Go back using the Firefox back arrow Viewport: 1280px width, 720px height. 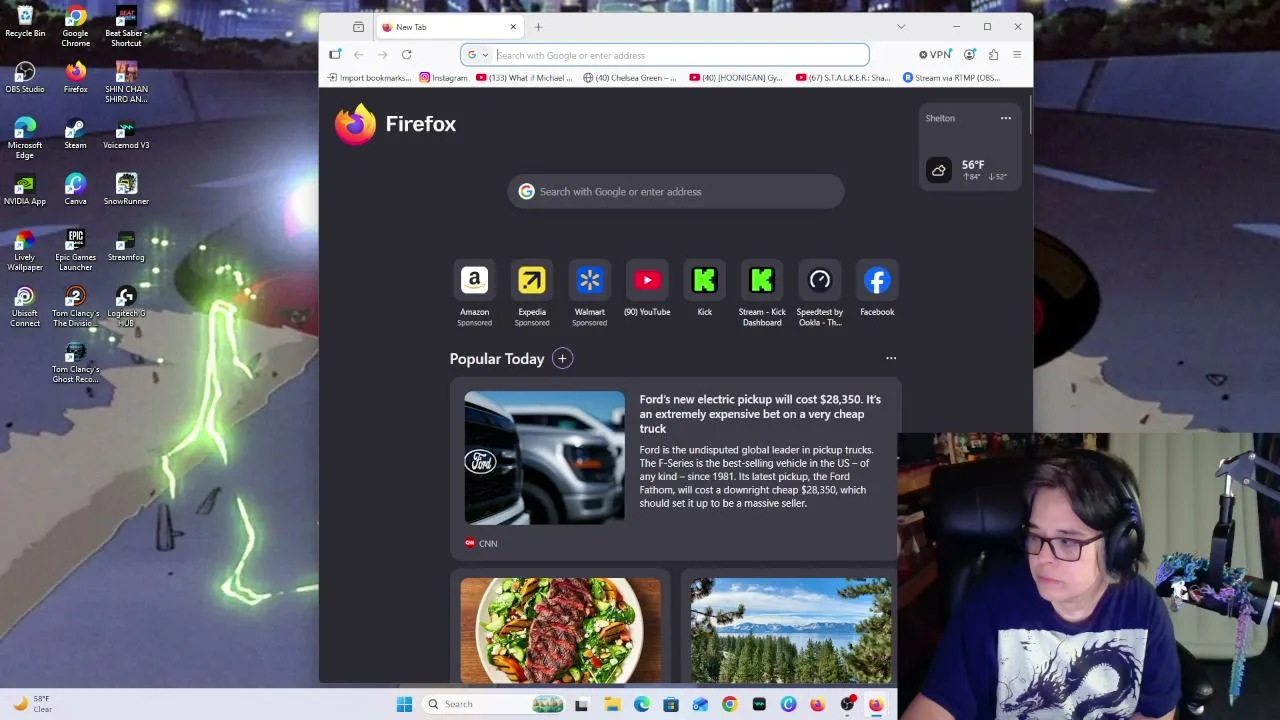click(358, 55)
